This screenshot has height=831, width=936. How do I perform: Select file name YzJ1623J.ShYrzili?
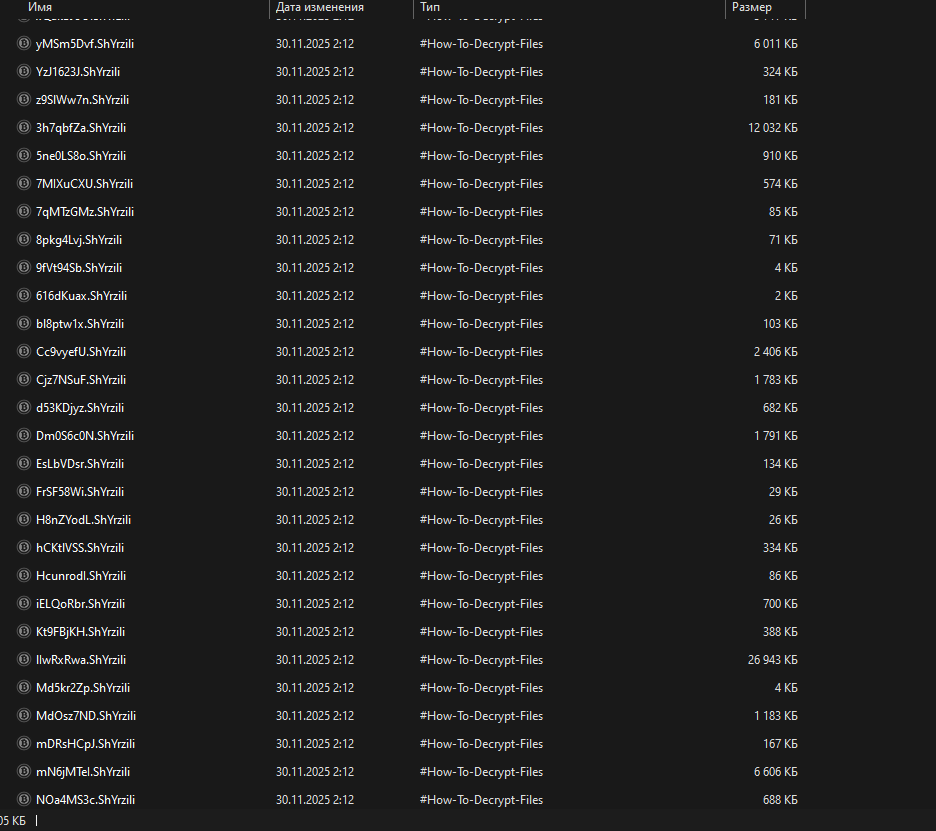pos(78,72)
